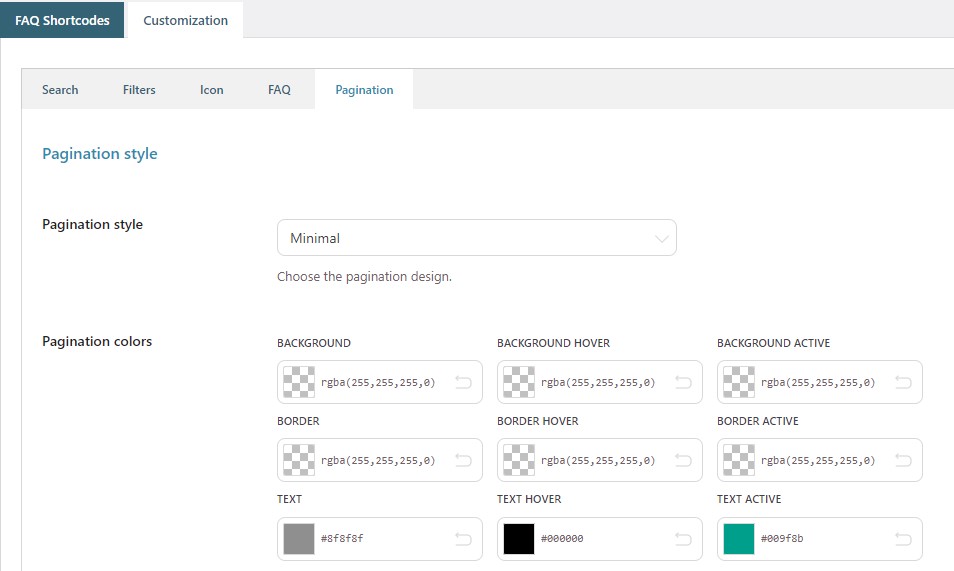This screenshot has width=954, height=571.
Task: Open the teal Text Active color swatch
Action: pyautogui.click(x=739, y=539)
